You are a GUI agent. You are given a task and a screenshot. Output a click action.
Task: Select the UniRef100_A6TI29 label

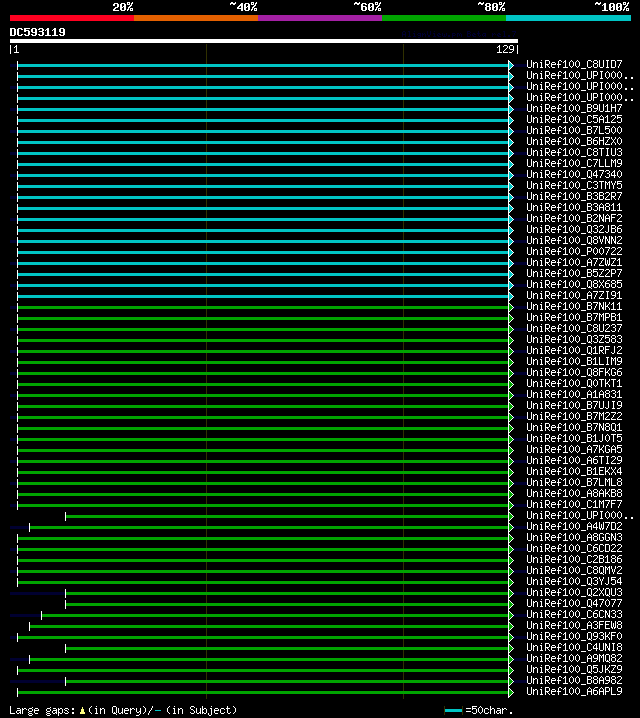click(x=574, y=460)
